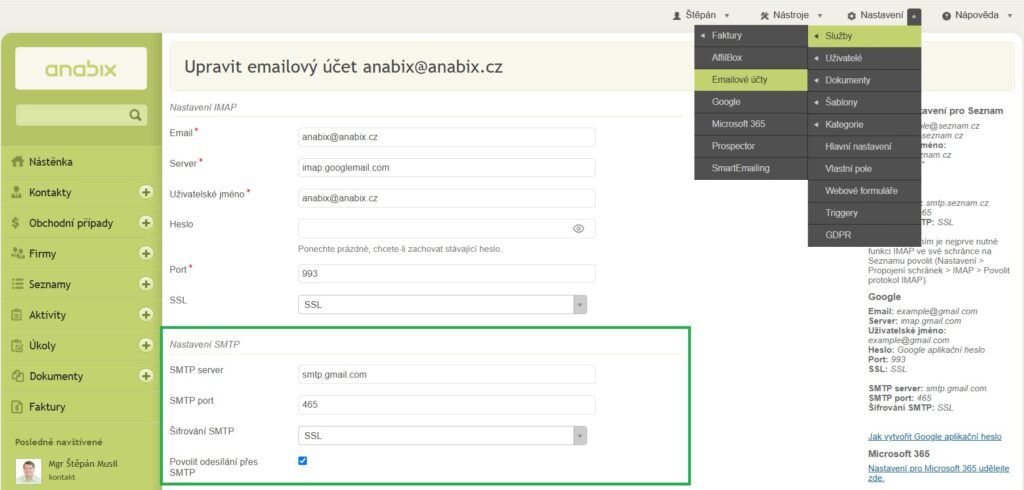This screenshot has height=490, width=1024.
Task: Click the plus icon next to Seznamy
Action: pyautogui.click(x=146, y=284)
